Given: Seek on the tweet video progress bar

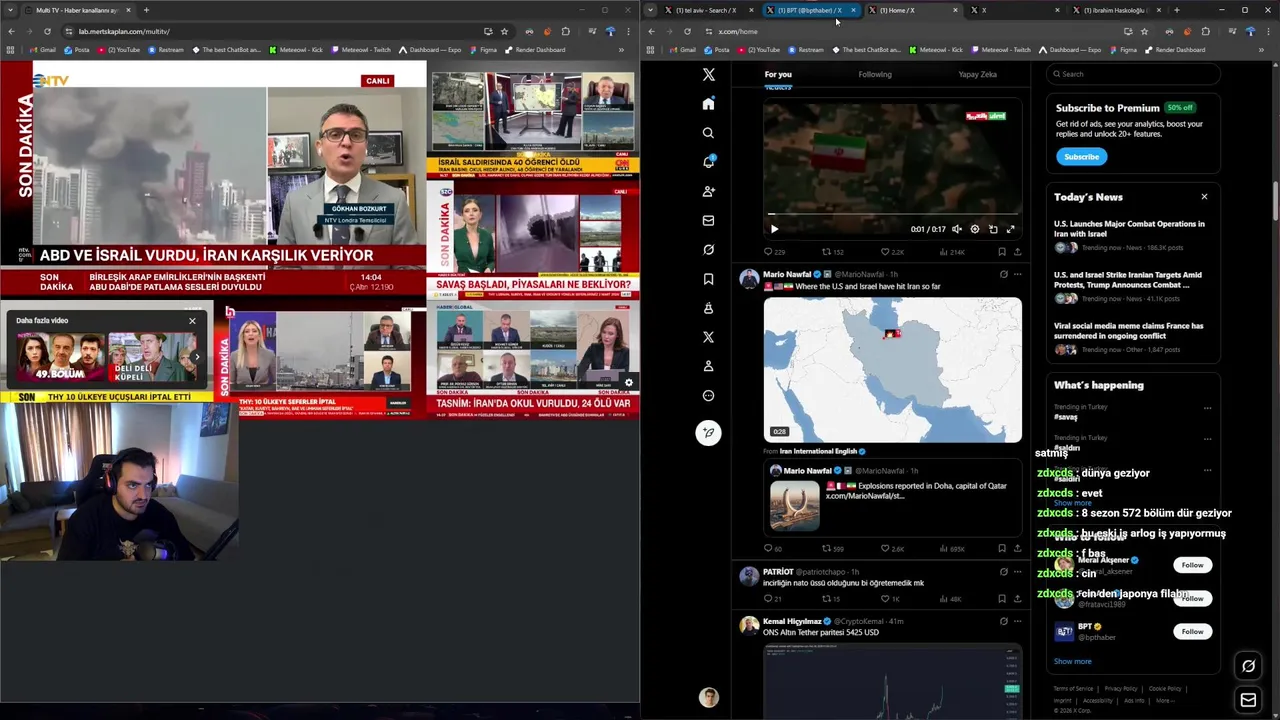Looking at the screenshot, I should point(893,214).
